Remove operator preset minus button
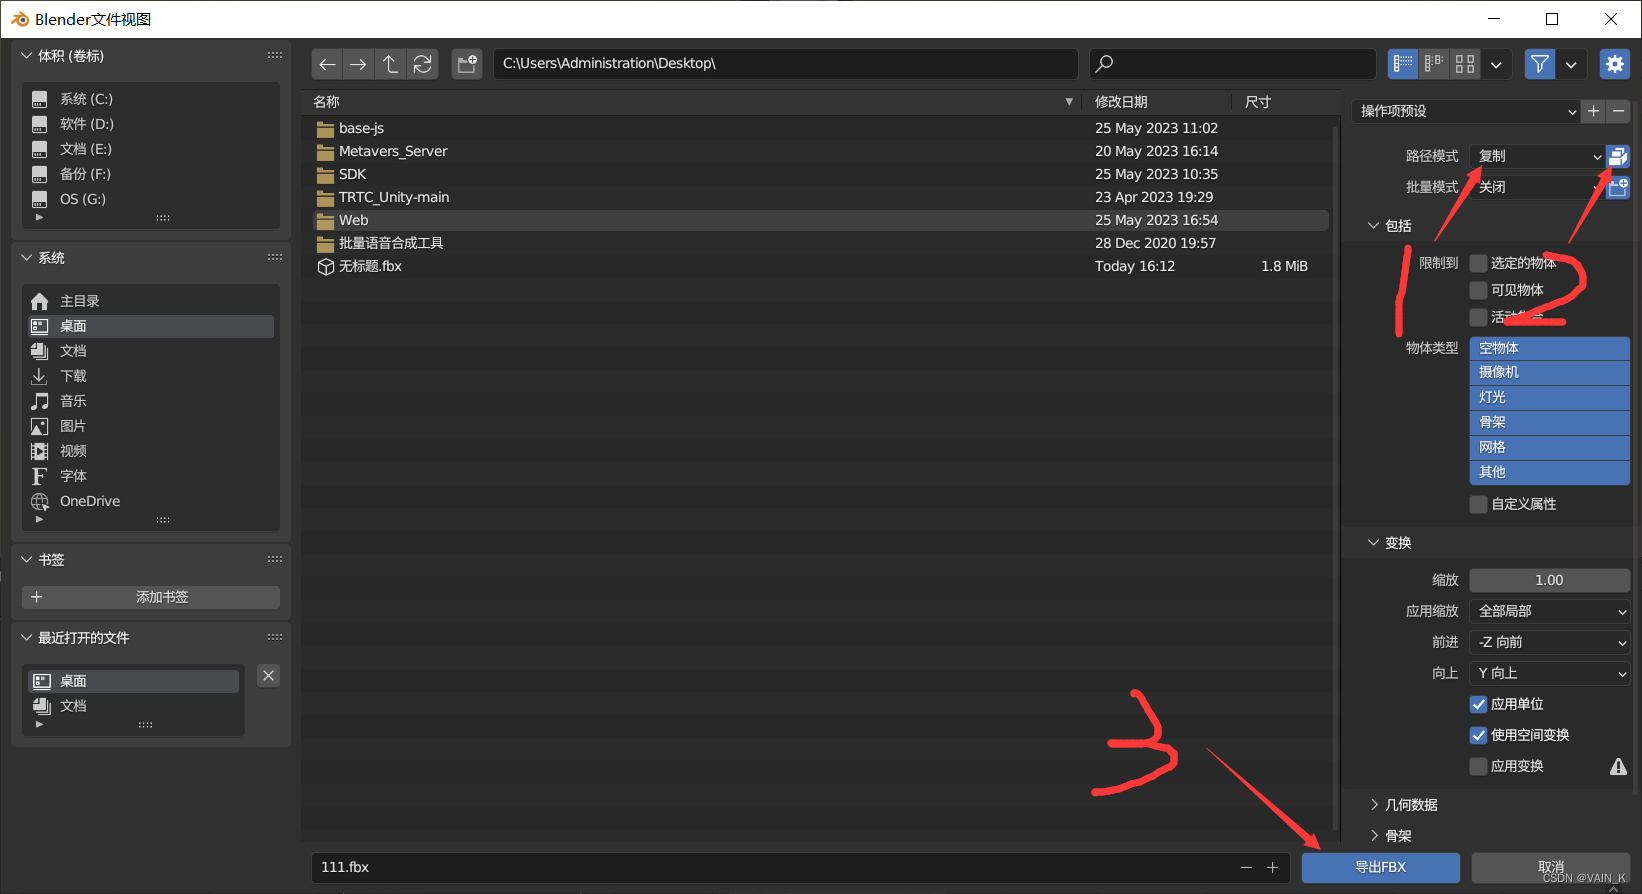1642x894 pixels. coord(1618,111)
